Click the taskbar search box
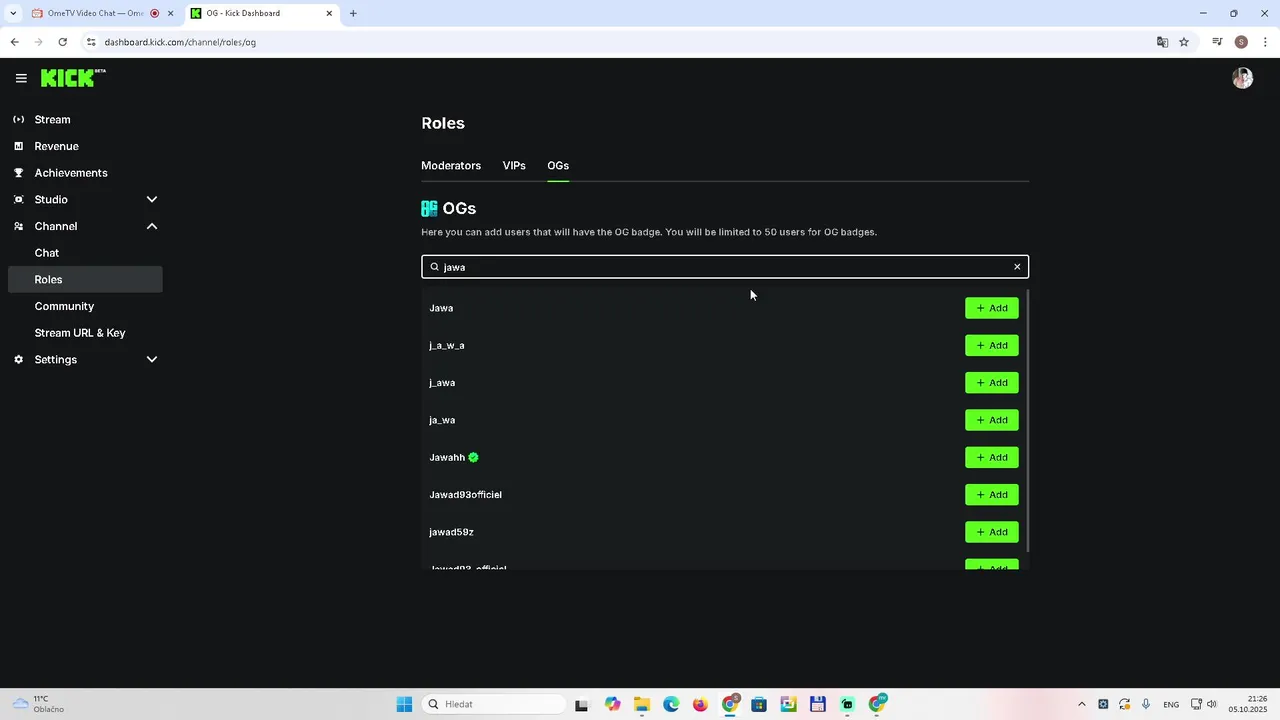Viewport: 1280px width, 720px height. 494,704
